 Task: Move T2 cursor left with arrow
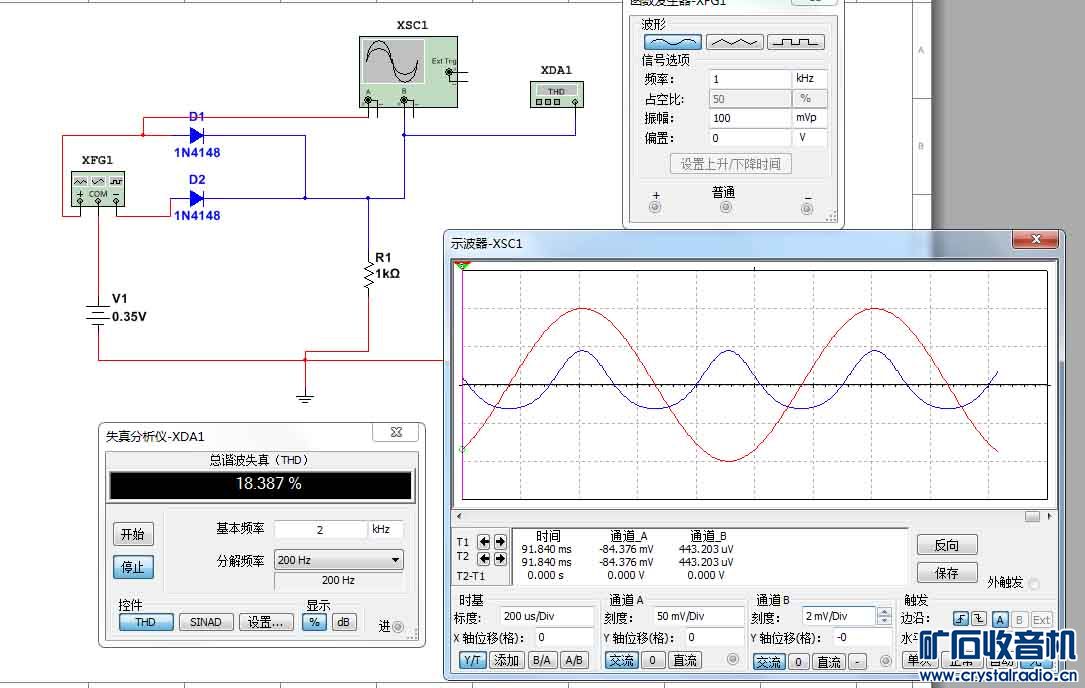click(485, 559)
